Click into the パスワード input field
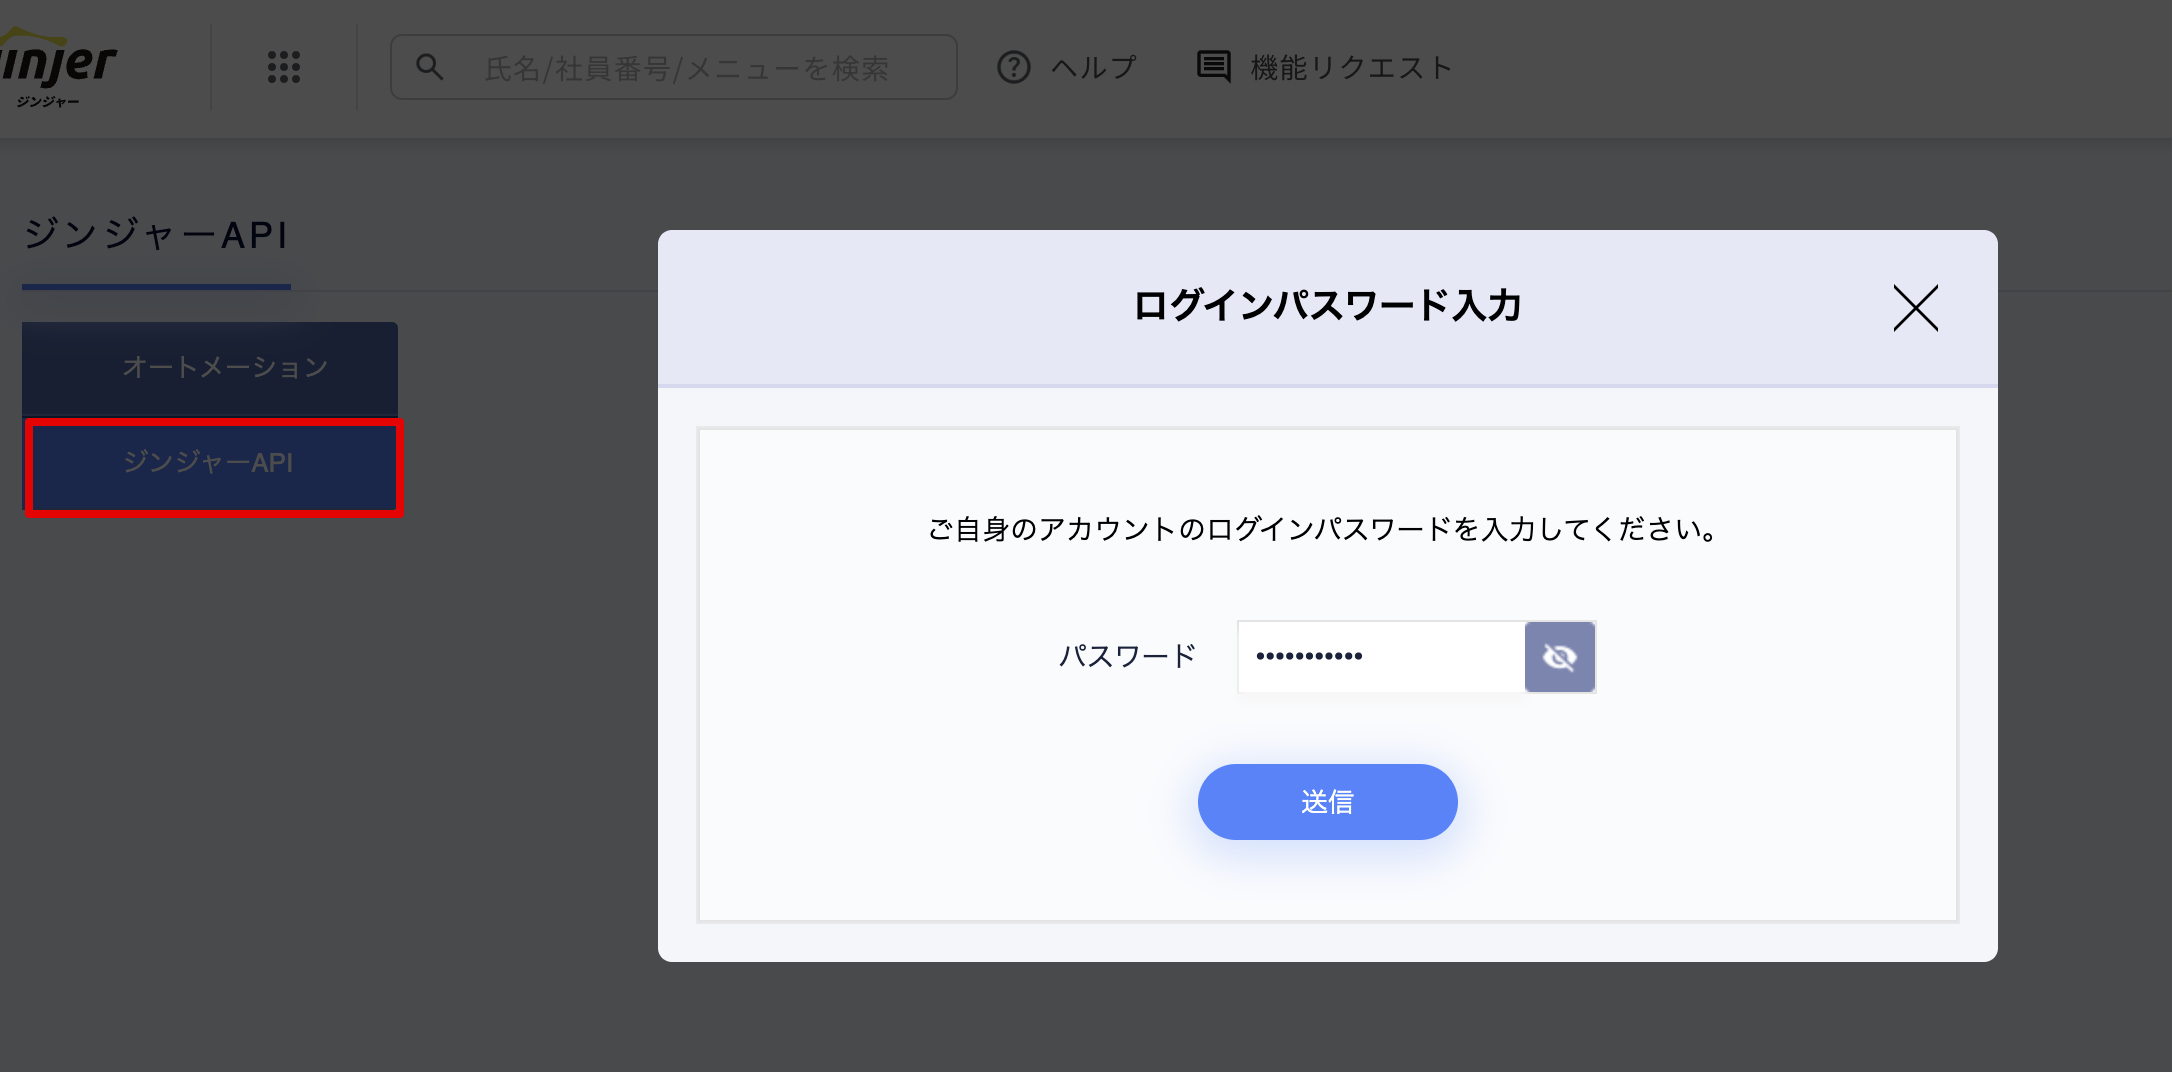This screenshot has width=2172, height=1072. tap(1380, 657)
